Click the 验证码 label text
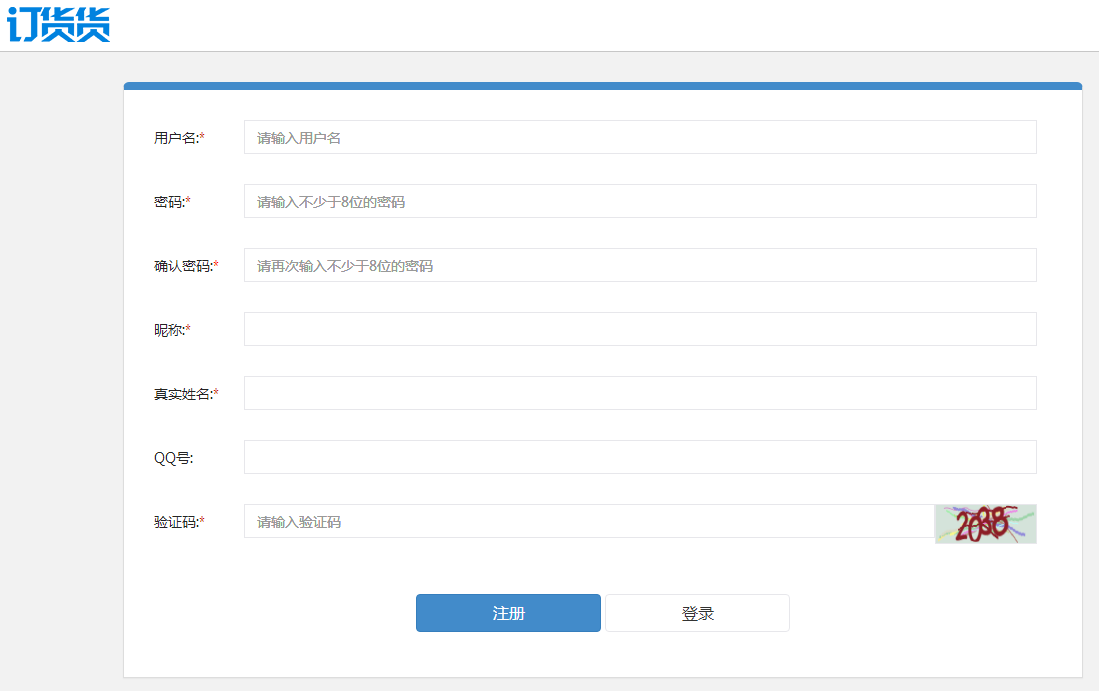Image resolution: width=1099 pixels, height=691 pixels. pos(175,522)
